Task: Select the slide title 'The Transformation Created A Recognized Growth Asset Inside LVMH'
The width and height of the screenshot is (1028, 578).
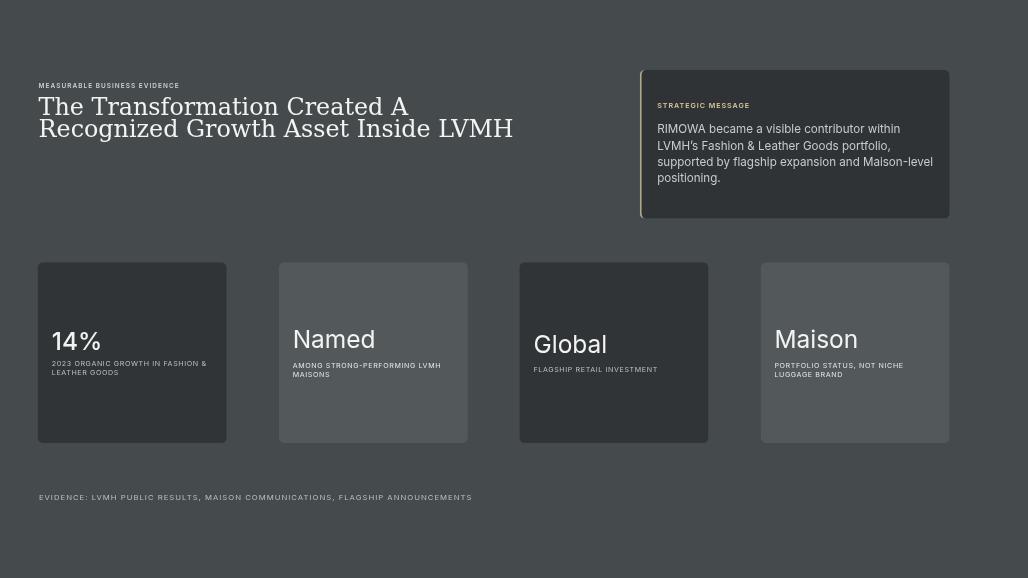Action: [x=275, y=118]
